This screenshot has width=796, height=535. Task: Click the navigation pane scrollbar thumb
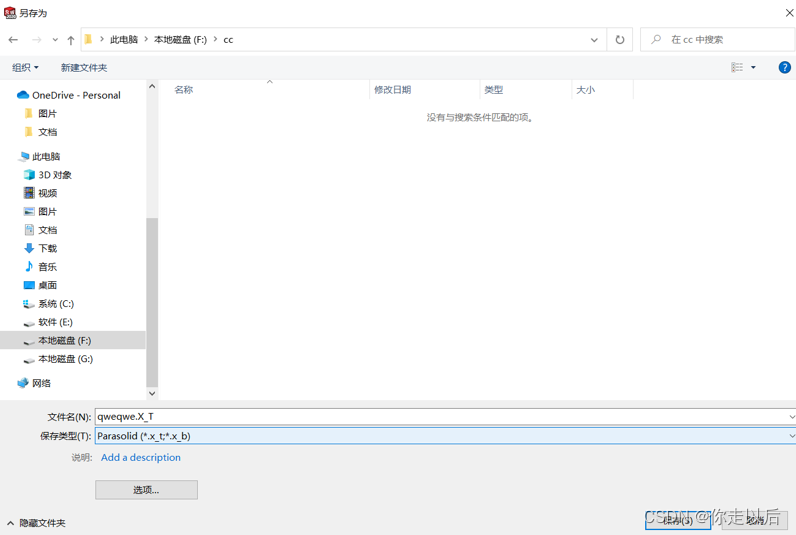coord(152,302)
